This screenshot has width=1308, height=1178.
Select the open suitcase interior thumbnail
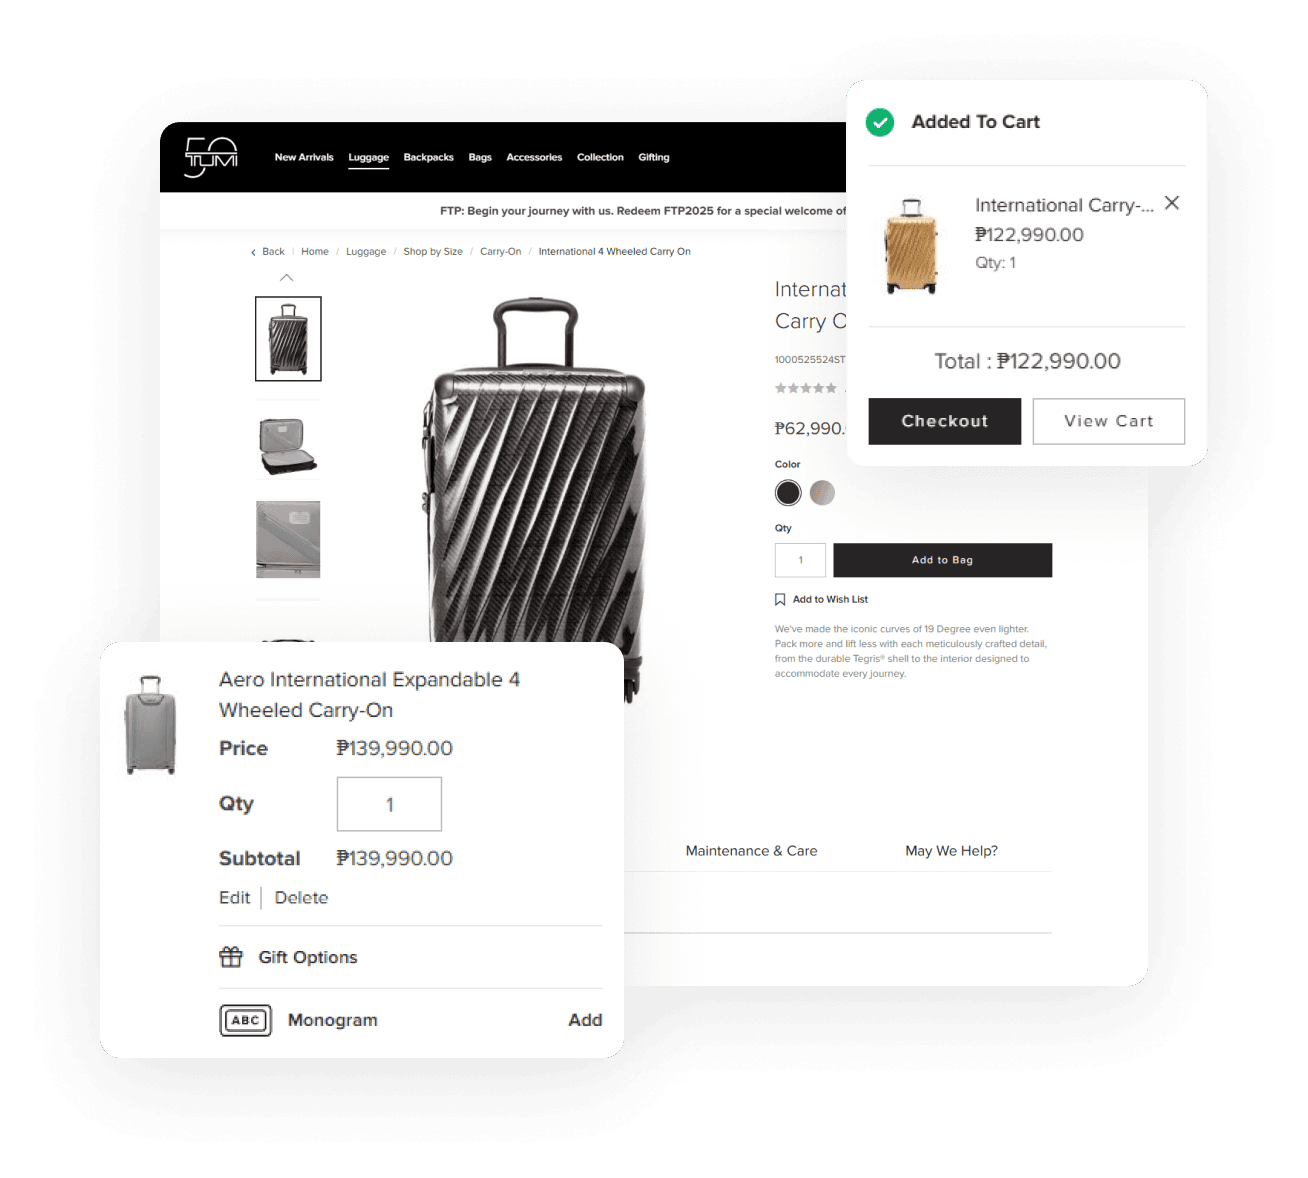pyautogui.click(x=288, y=445)
